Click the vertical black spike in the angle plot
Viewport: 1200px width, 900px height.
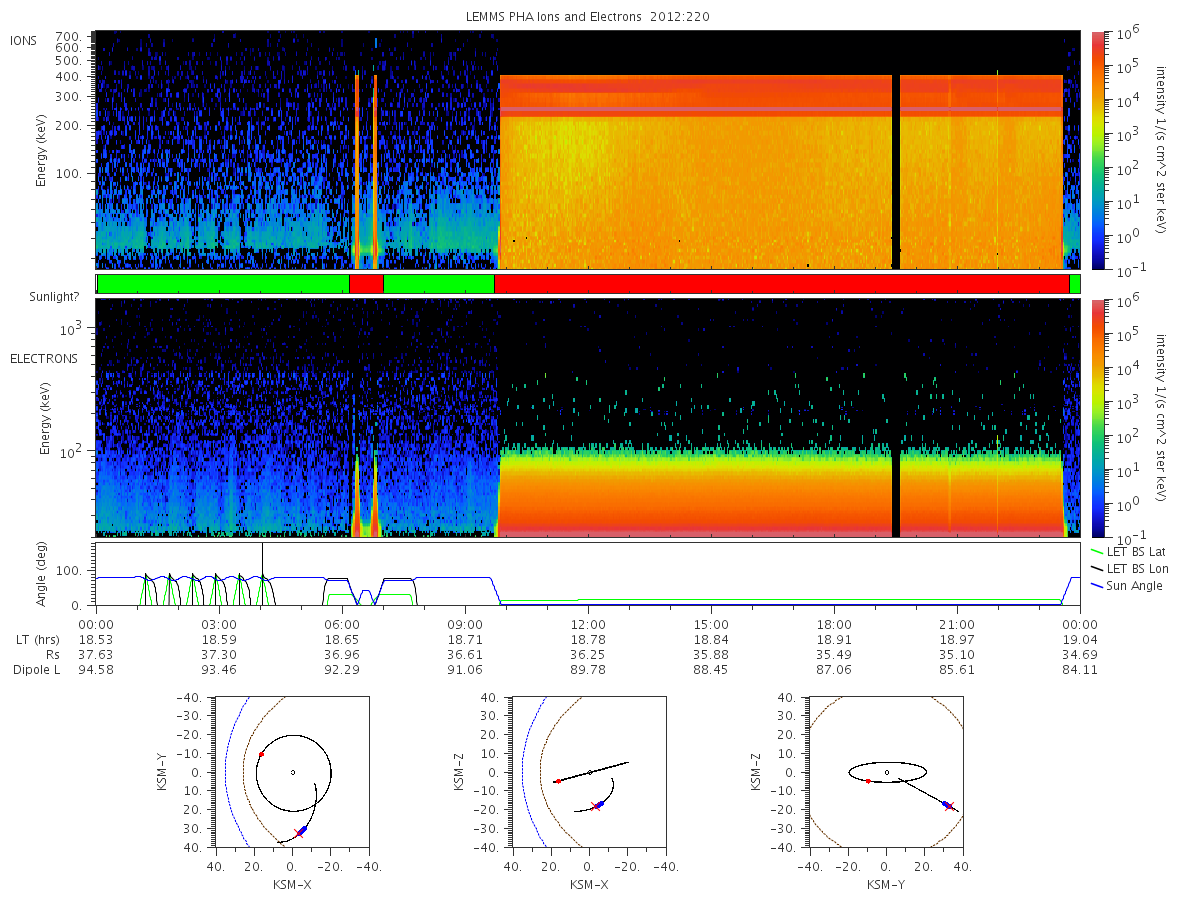pos(262,573)
